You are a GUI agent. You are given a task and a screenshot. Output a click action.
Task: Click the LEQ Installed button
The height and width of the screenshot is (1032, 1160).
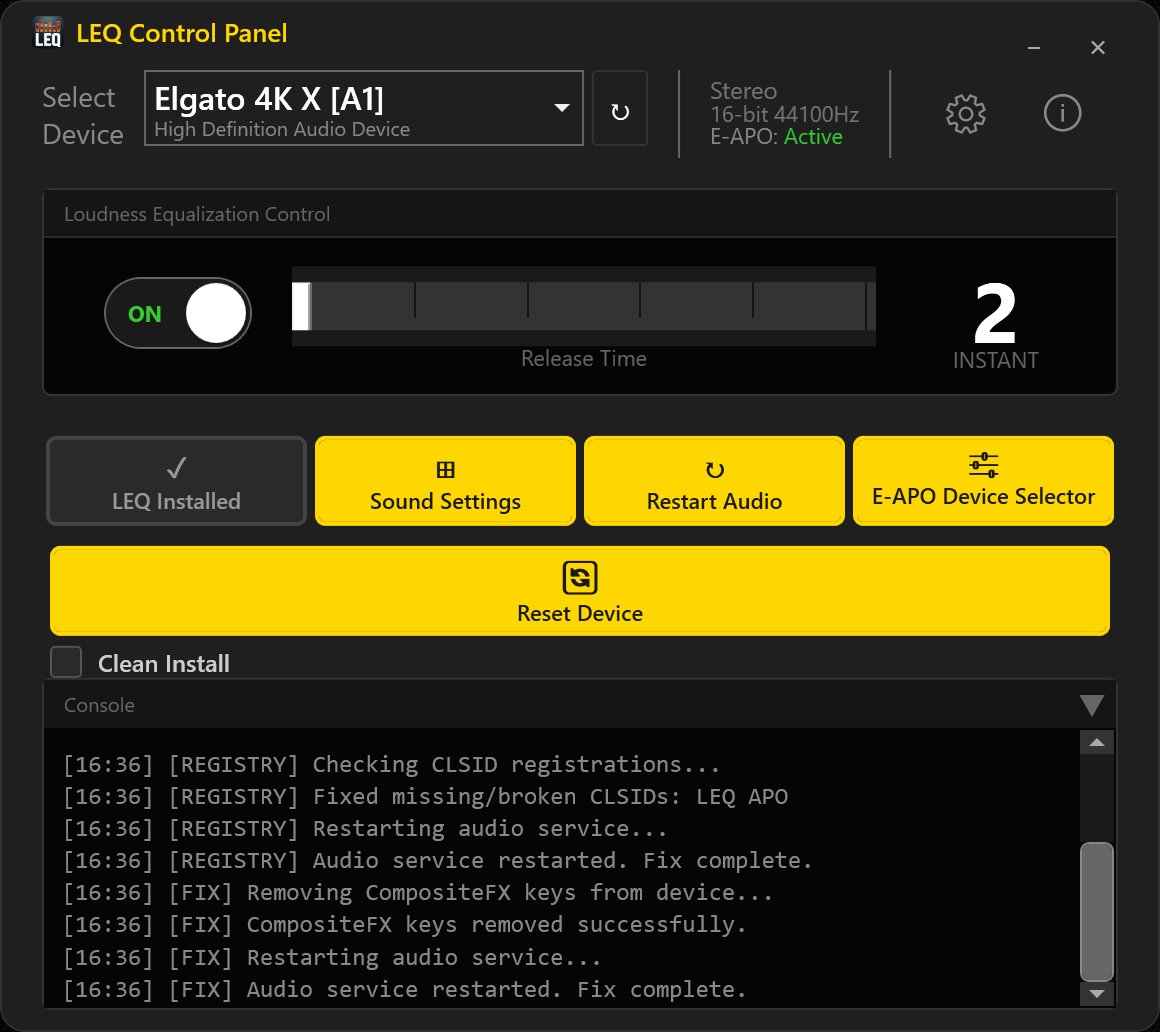(x=176, y=481)
